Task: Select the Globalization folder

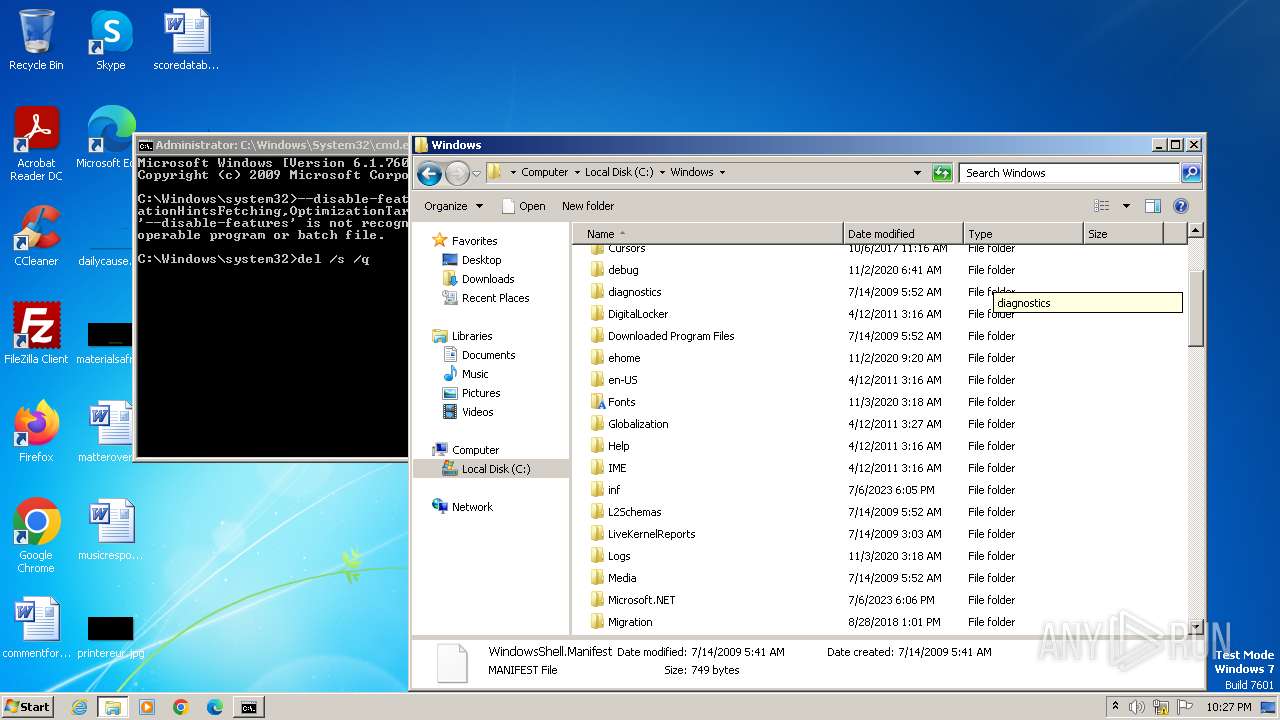Action: [638, 424]
